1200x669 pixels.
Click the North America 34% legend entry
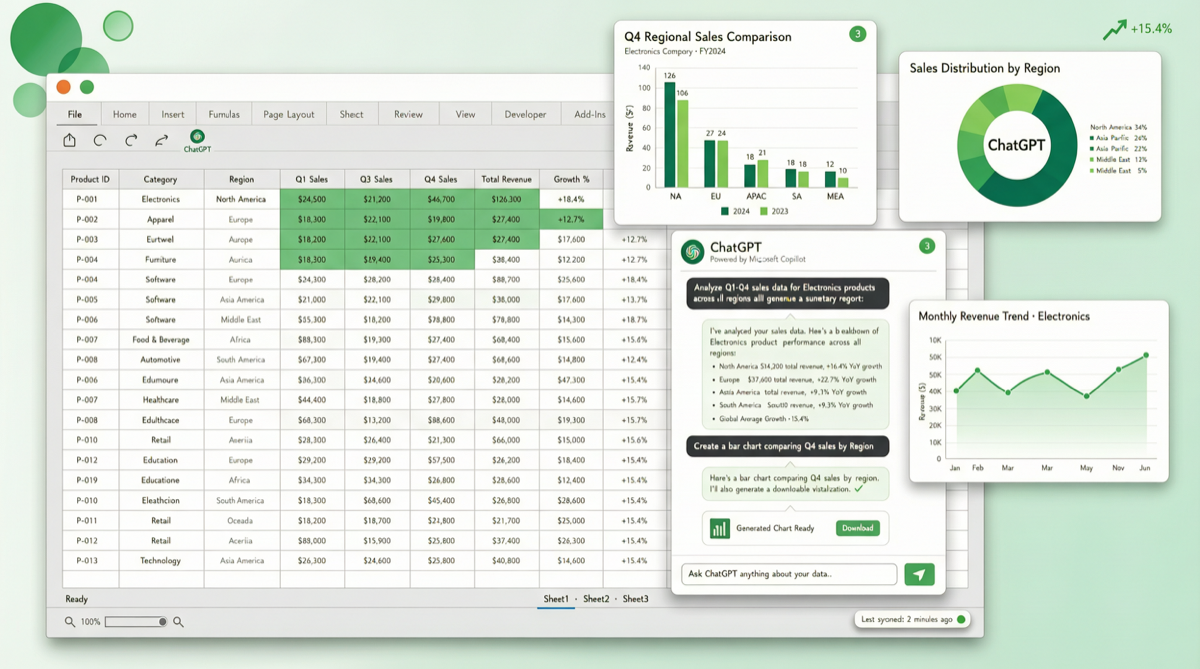click(x=1118, y=128)
